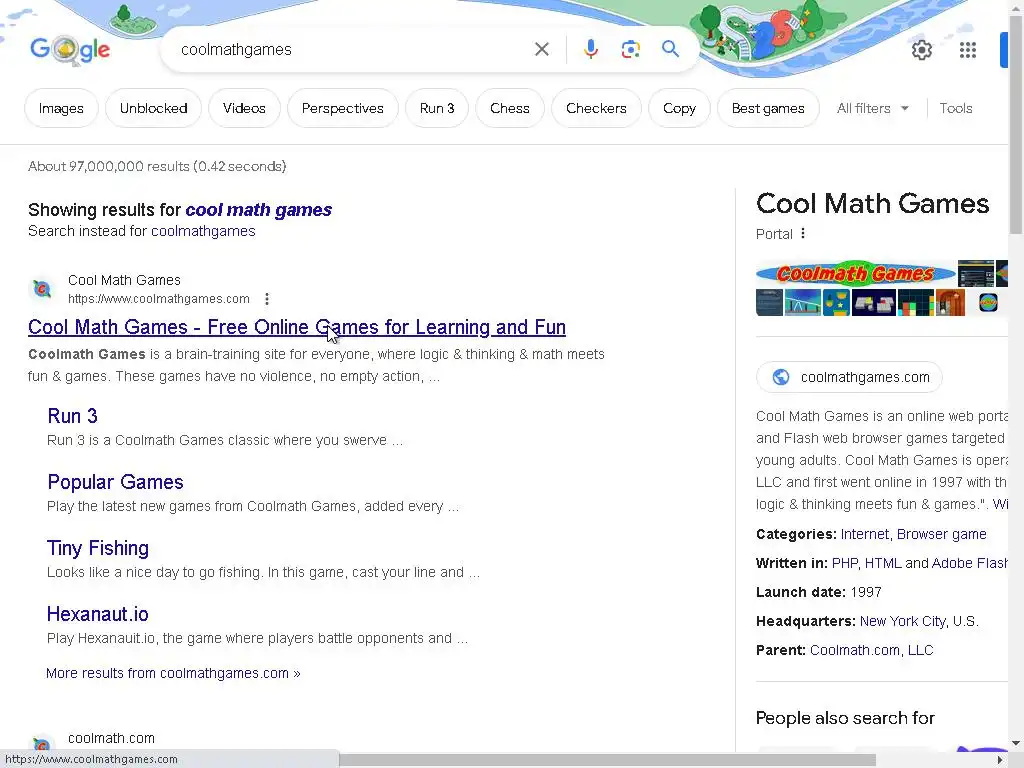Click the Internet category link
This screenshot has width=1024, height=768.
pyautogui.click(x=865, y=534)
